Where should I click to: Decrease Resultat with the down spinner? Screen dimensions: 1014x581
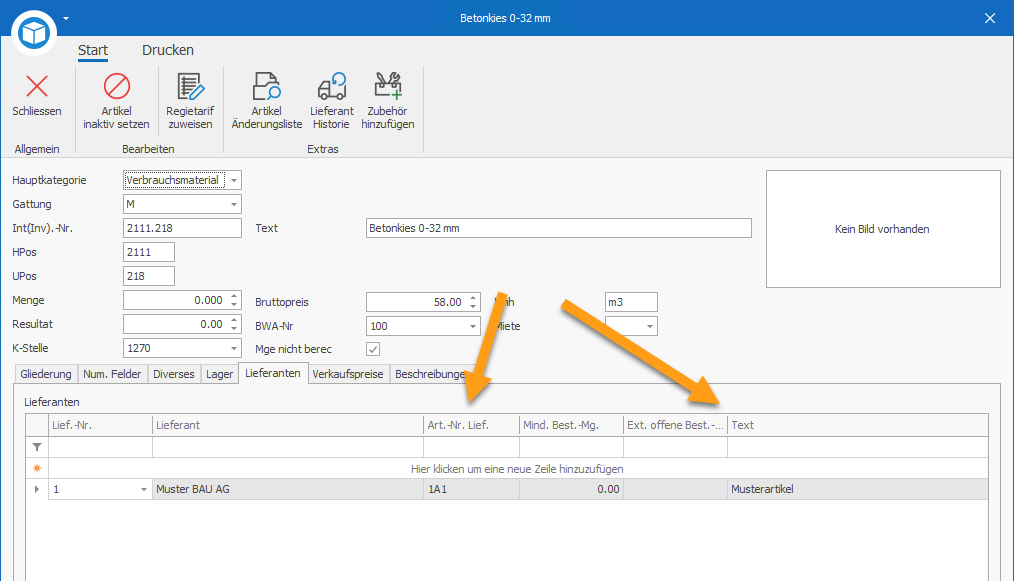[234, 329]
